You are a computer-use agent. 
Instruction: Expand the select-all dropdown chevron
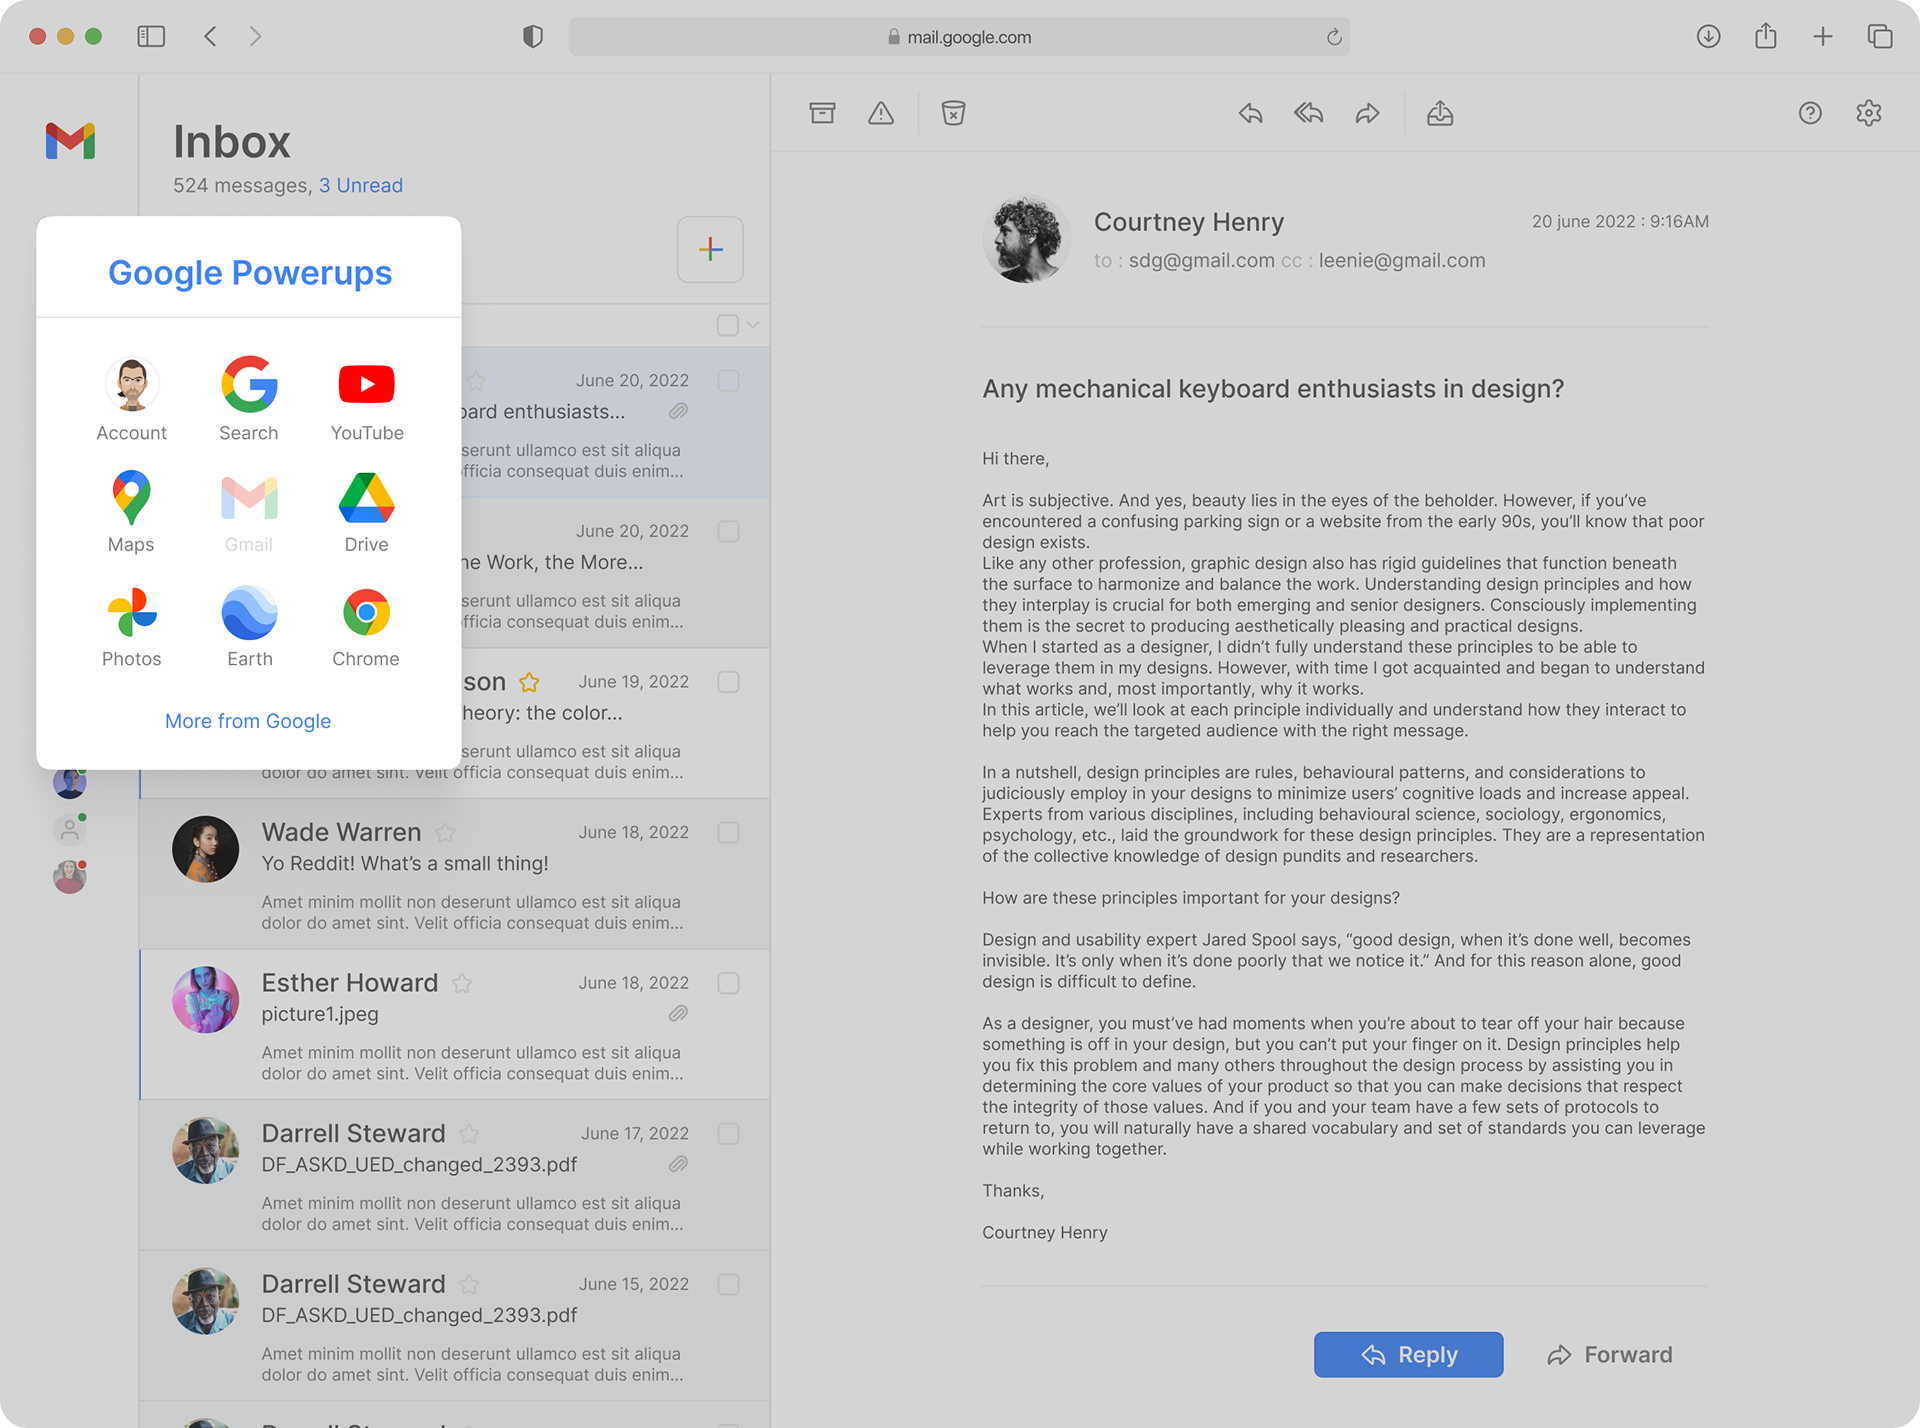753,325
